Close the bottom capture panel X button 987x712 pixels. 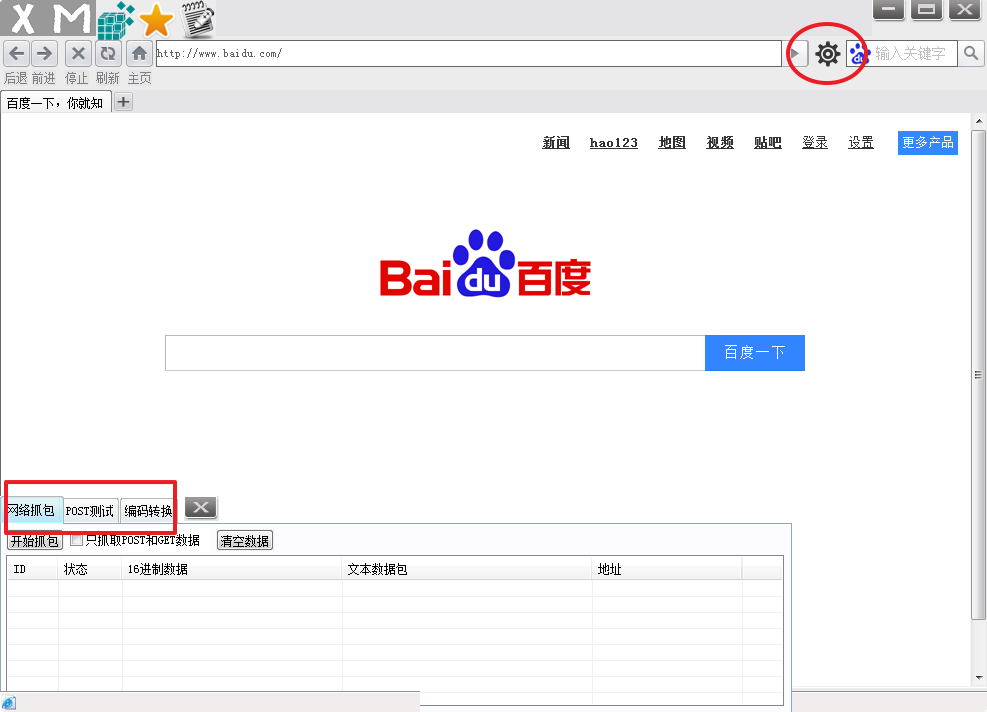[201, 507]
